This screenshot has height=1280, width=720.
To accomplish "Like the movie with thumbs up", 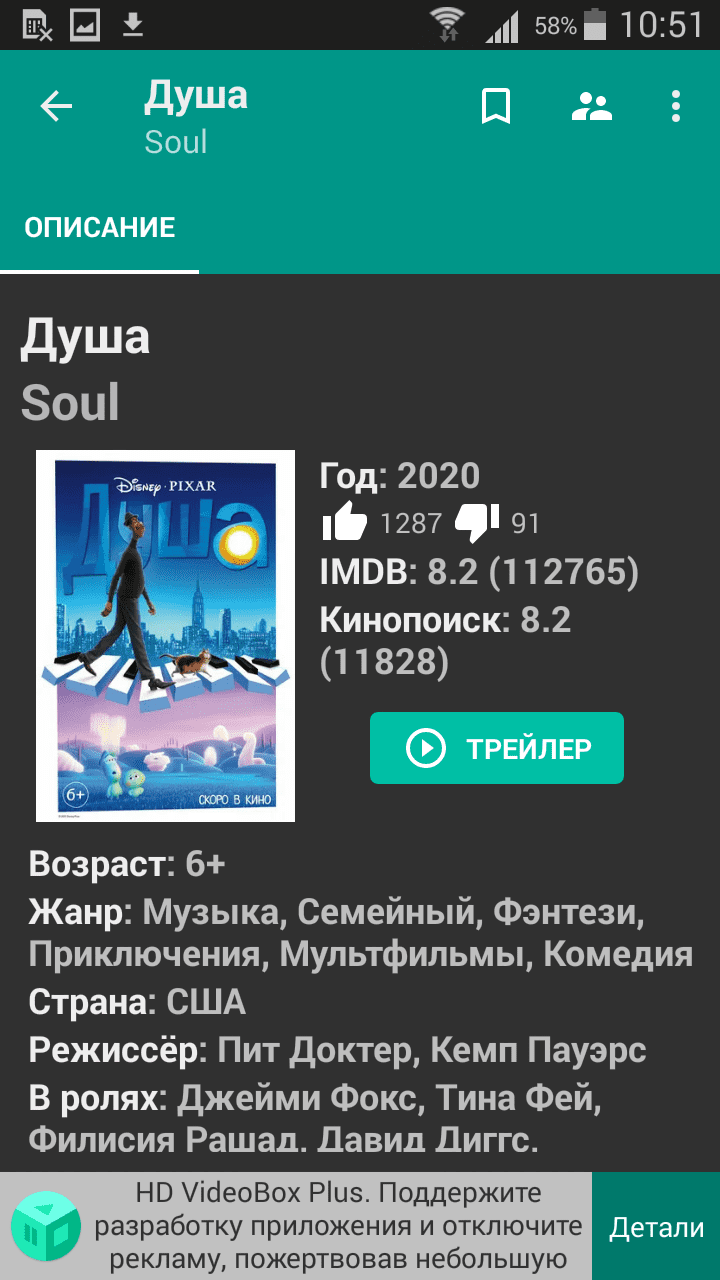I will (x=346, y=522).
